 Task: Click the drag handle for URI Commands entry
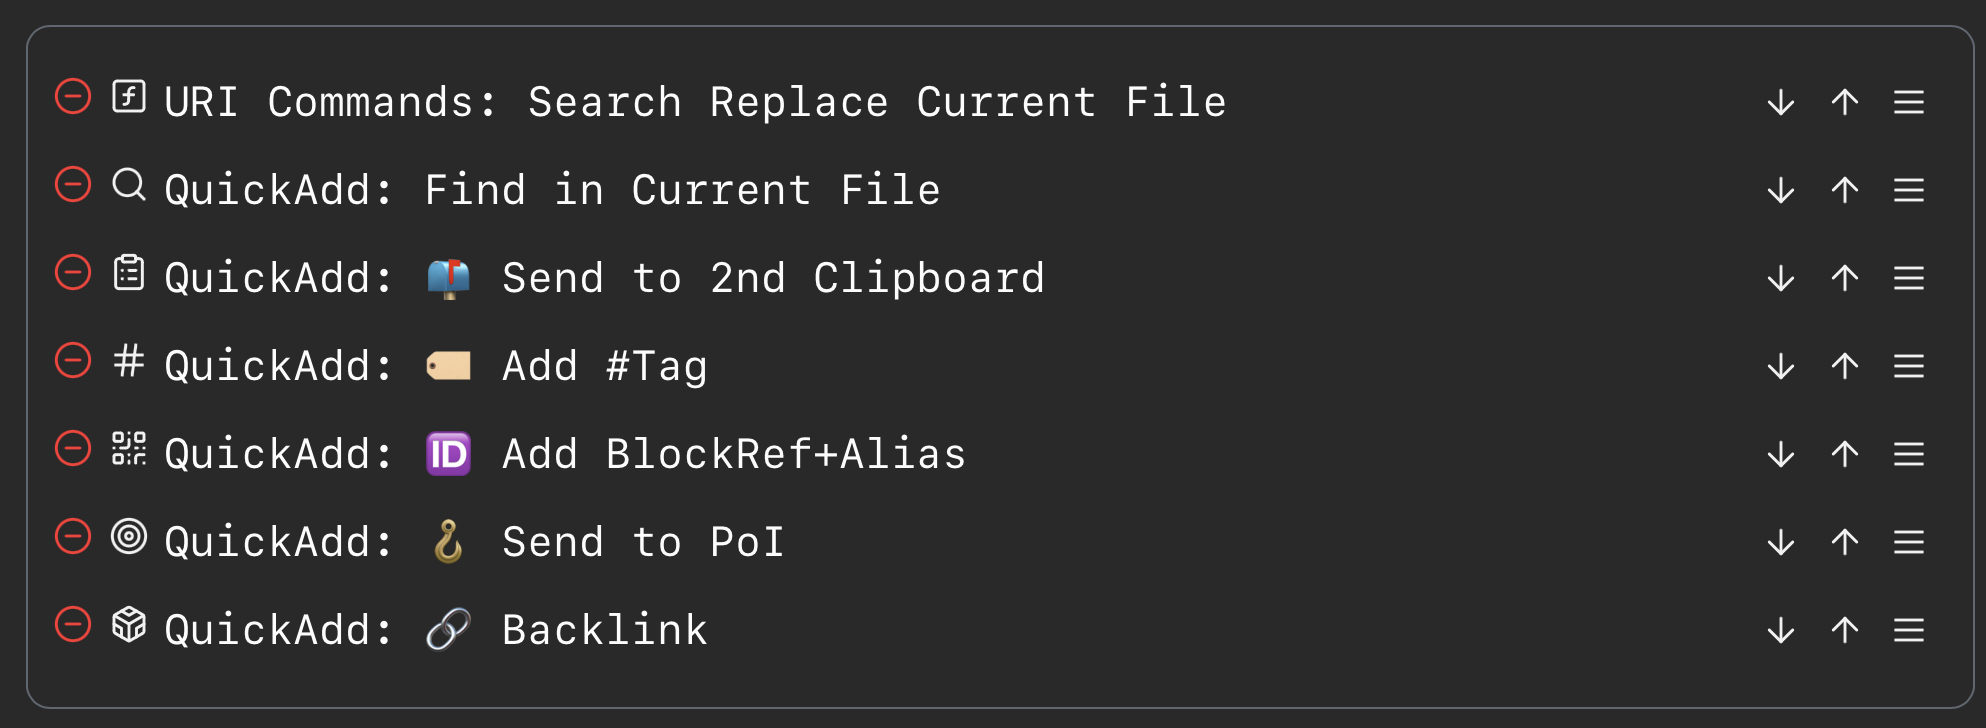pos(1909,100)
